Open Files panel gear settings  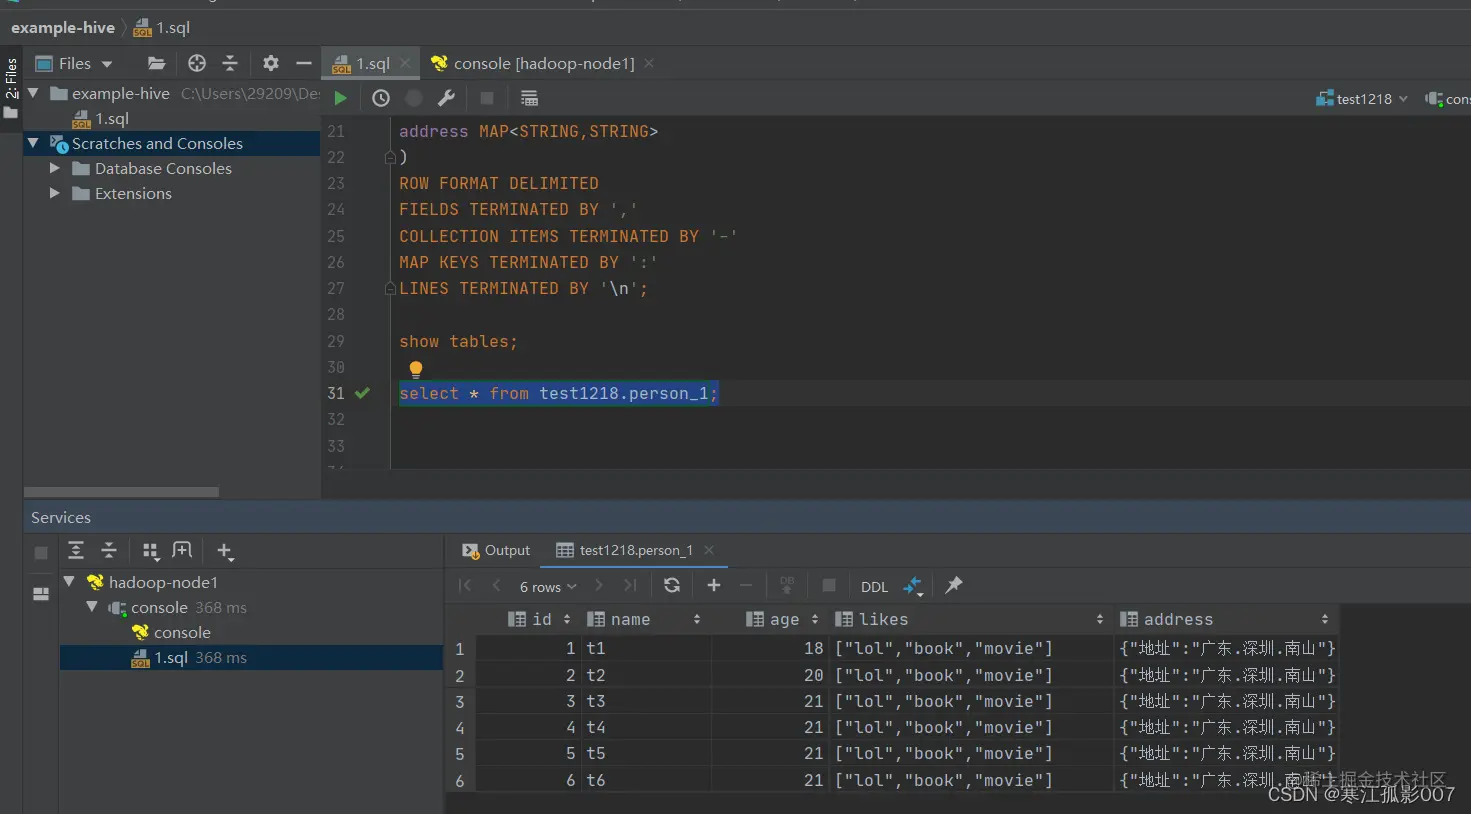tap(271, 63)
